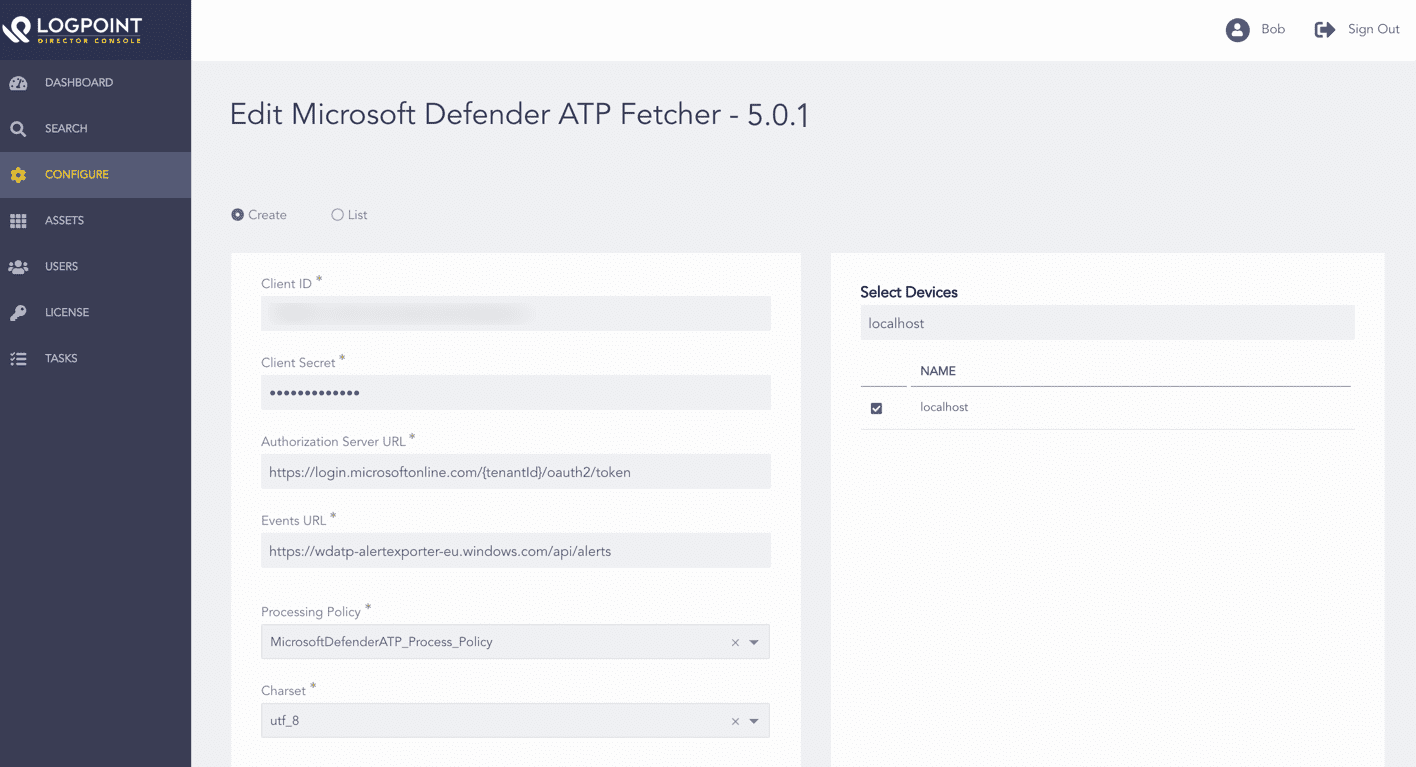This screenshot has height=767, width=1416.
Task: Expand the Charset dropdown arrow
Action: pyautogui.click(x=754, y=722)
